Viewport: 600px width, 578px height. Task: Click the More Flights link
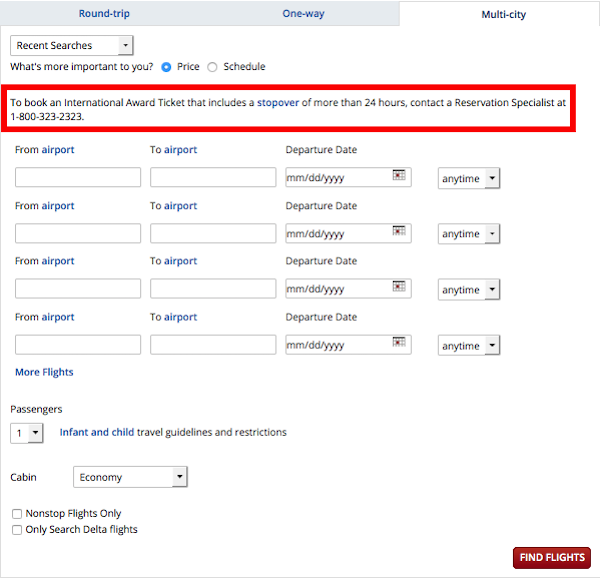coord(44,372)
